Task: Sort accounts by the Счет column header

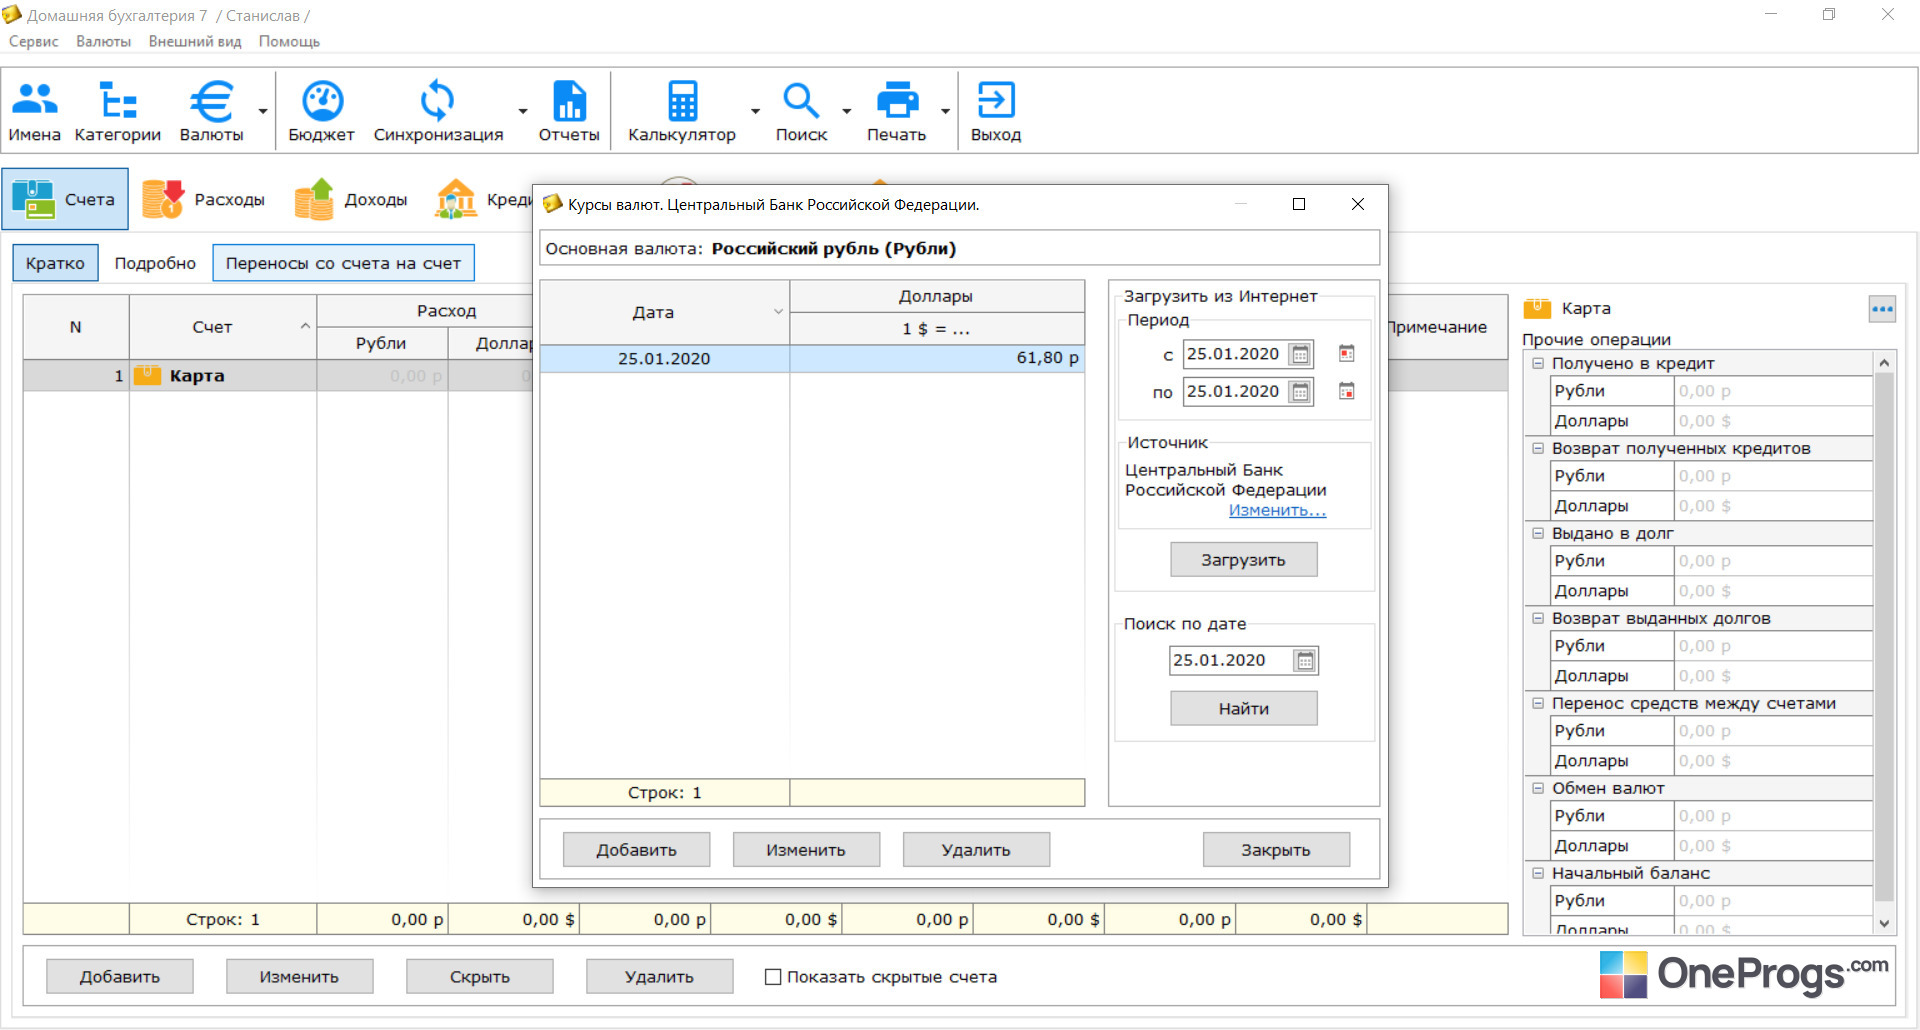Action: tap(222, 327)
